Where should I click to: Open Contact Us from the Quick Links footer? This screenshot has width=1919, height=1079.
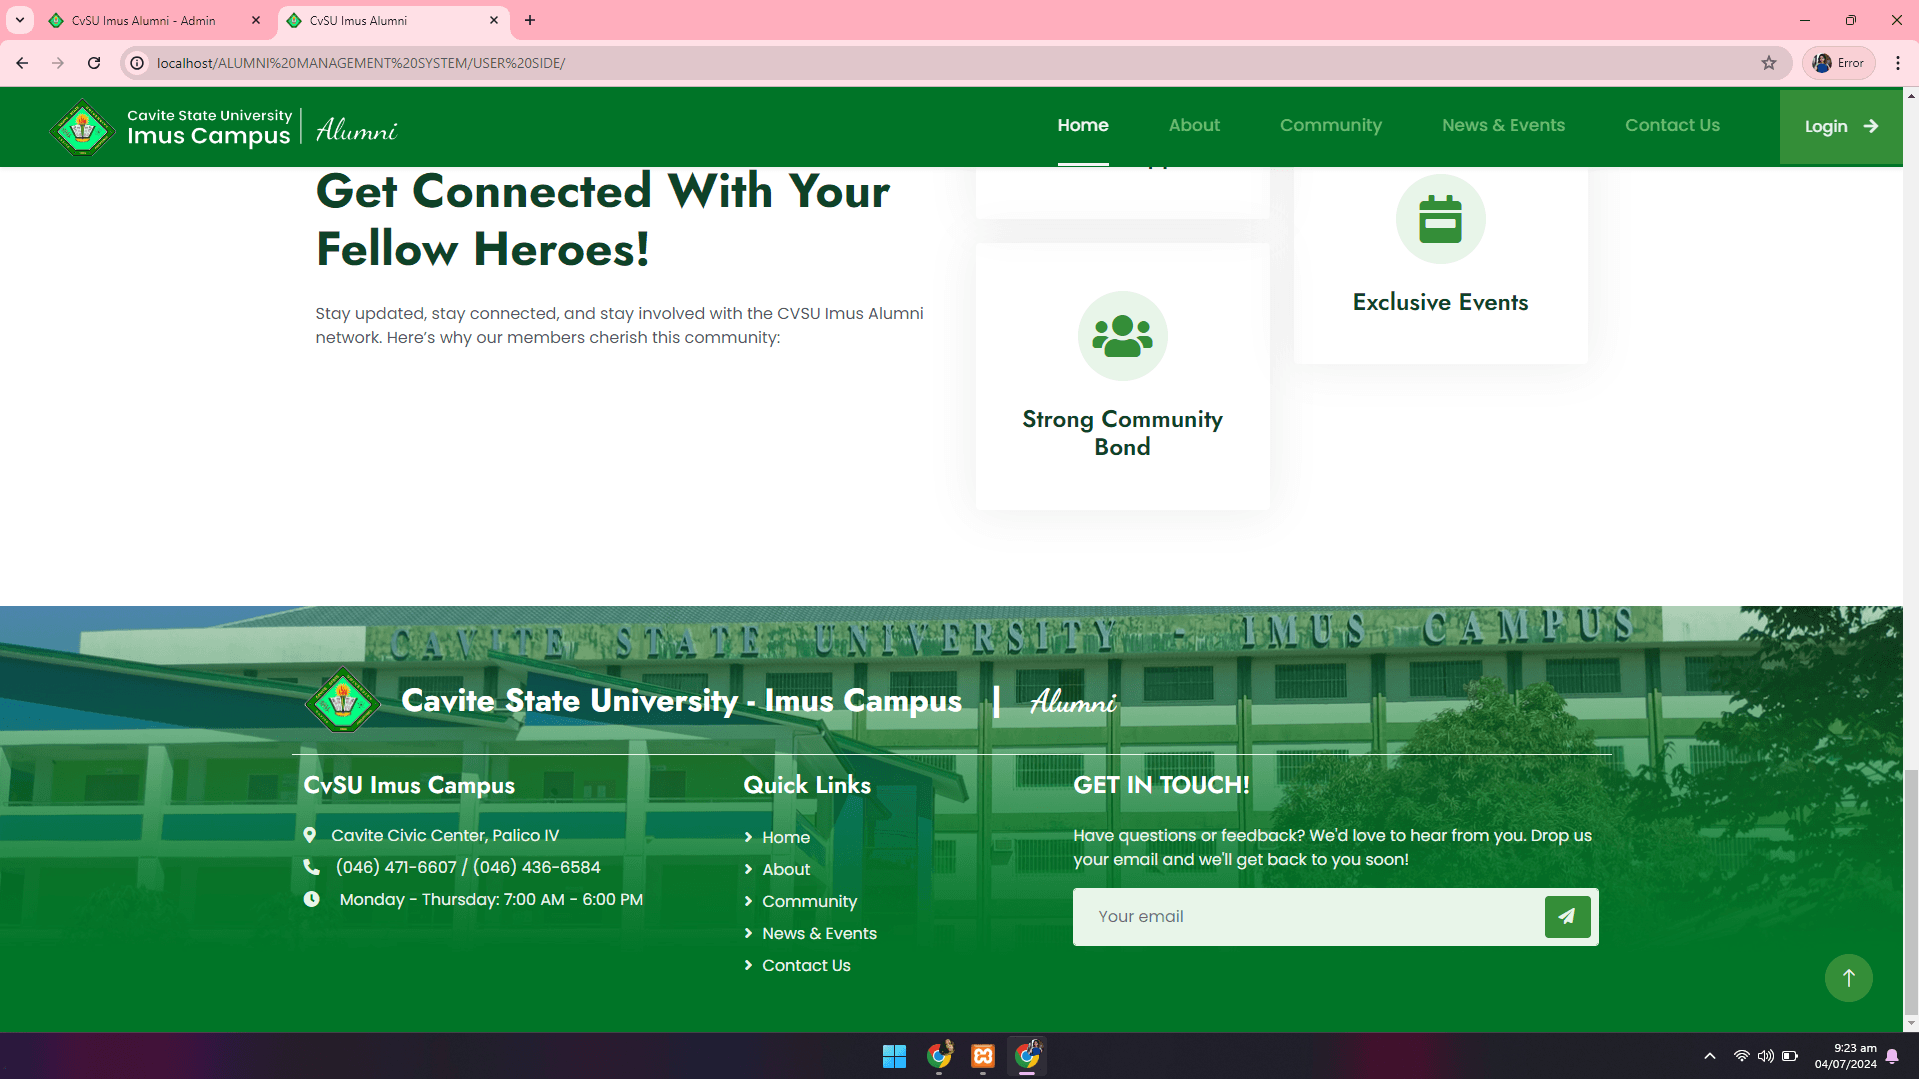805,964
